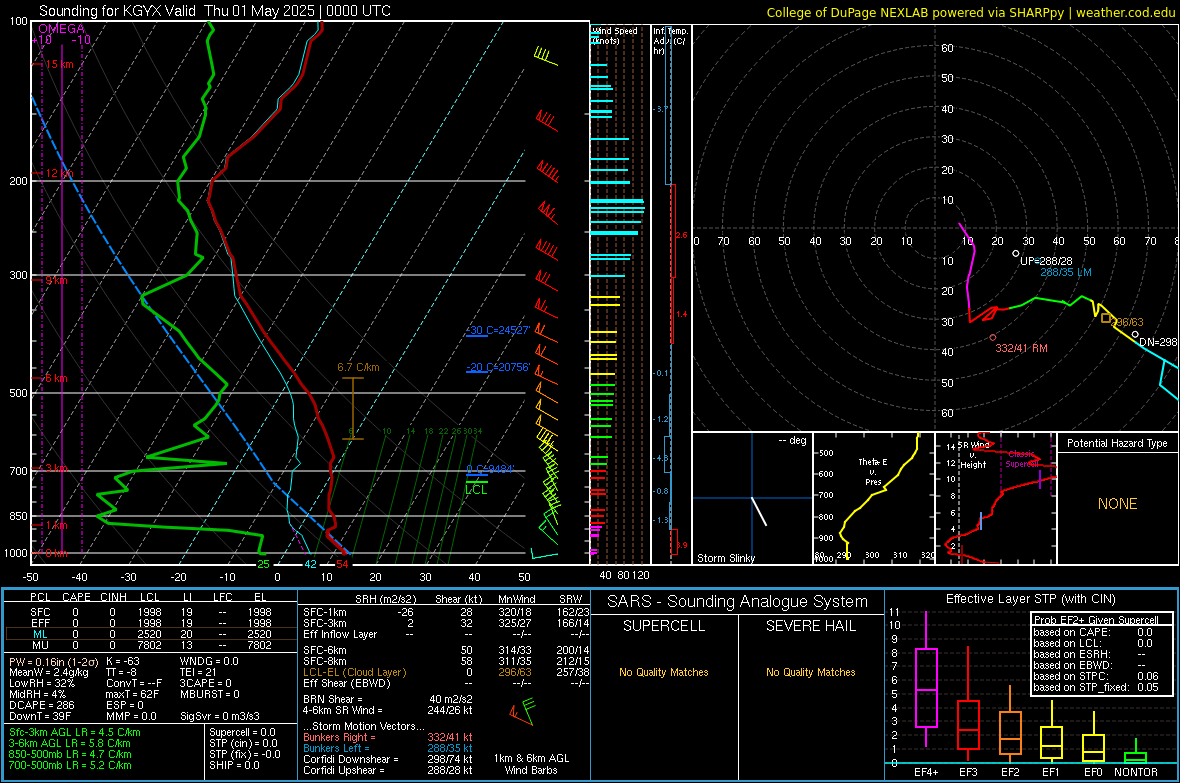Viewport: 1180px width, 783px height.
Task: Click the OMEGA label on the skew-T
Action: 61,29
